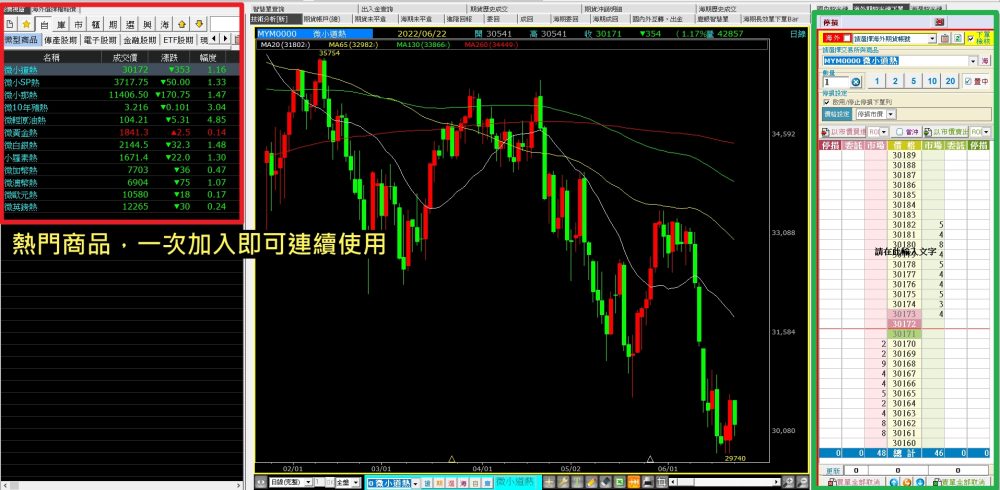Click the new document icon in watchlist toolbar
Screen dimensions: 1000x490
9,22
